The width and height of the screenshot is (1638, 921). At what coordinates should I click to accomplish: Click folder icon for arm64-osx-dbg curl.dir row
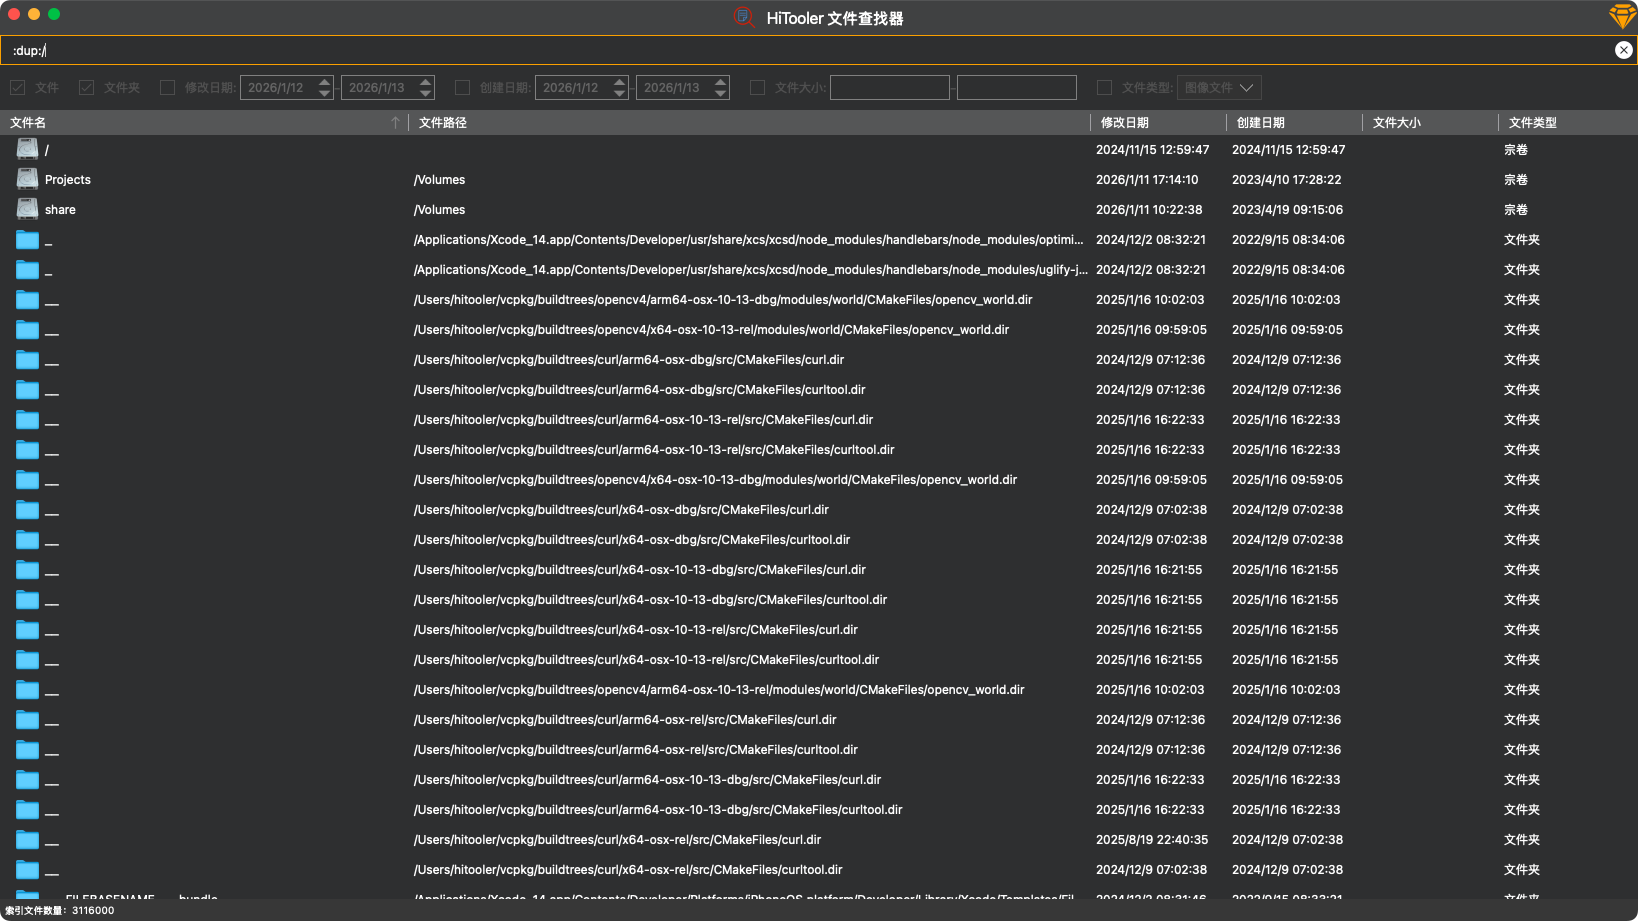tap(27, 360)
